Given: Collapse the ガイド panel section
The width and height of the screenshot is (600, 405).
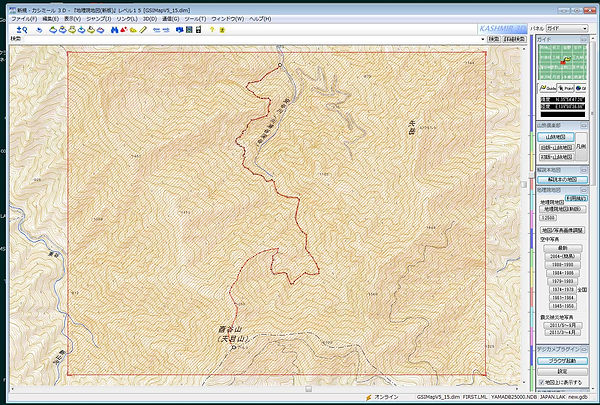Looking at the screenshot, I should click(583, 39).
